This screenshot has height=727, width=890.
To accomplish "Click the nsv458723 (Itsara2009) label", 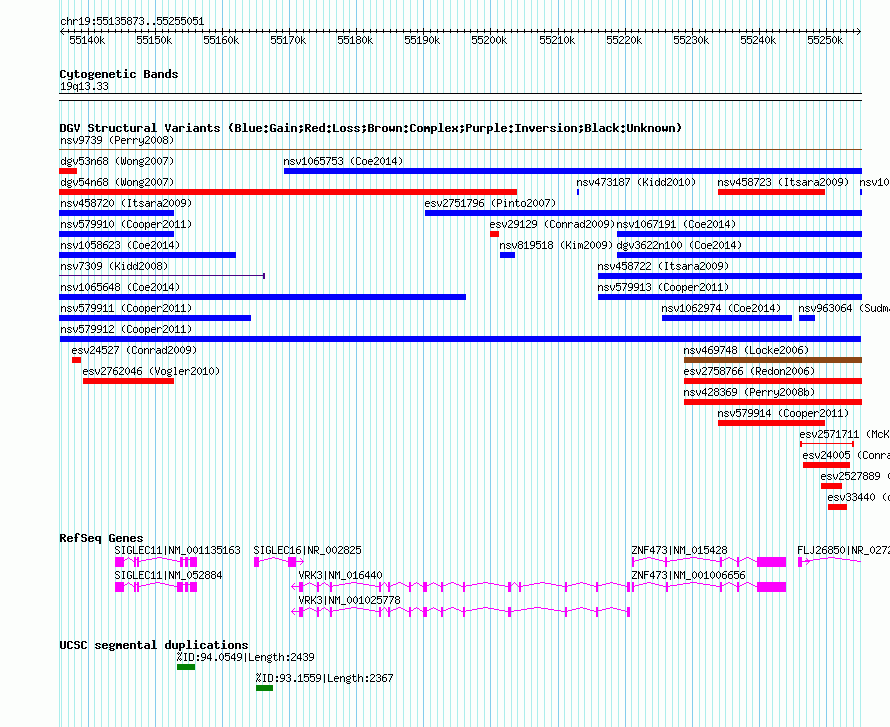I will (x=783, y=182).
